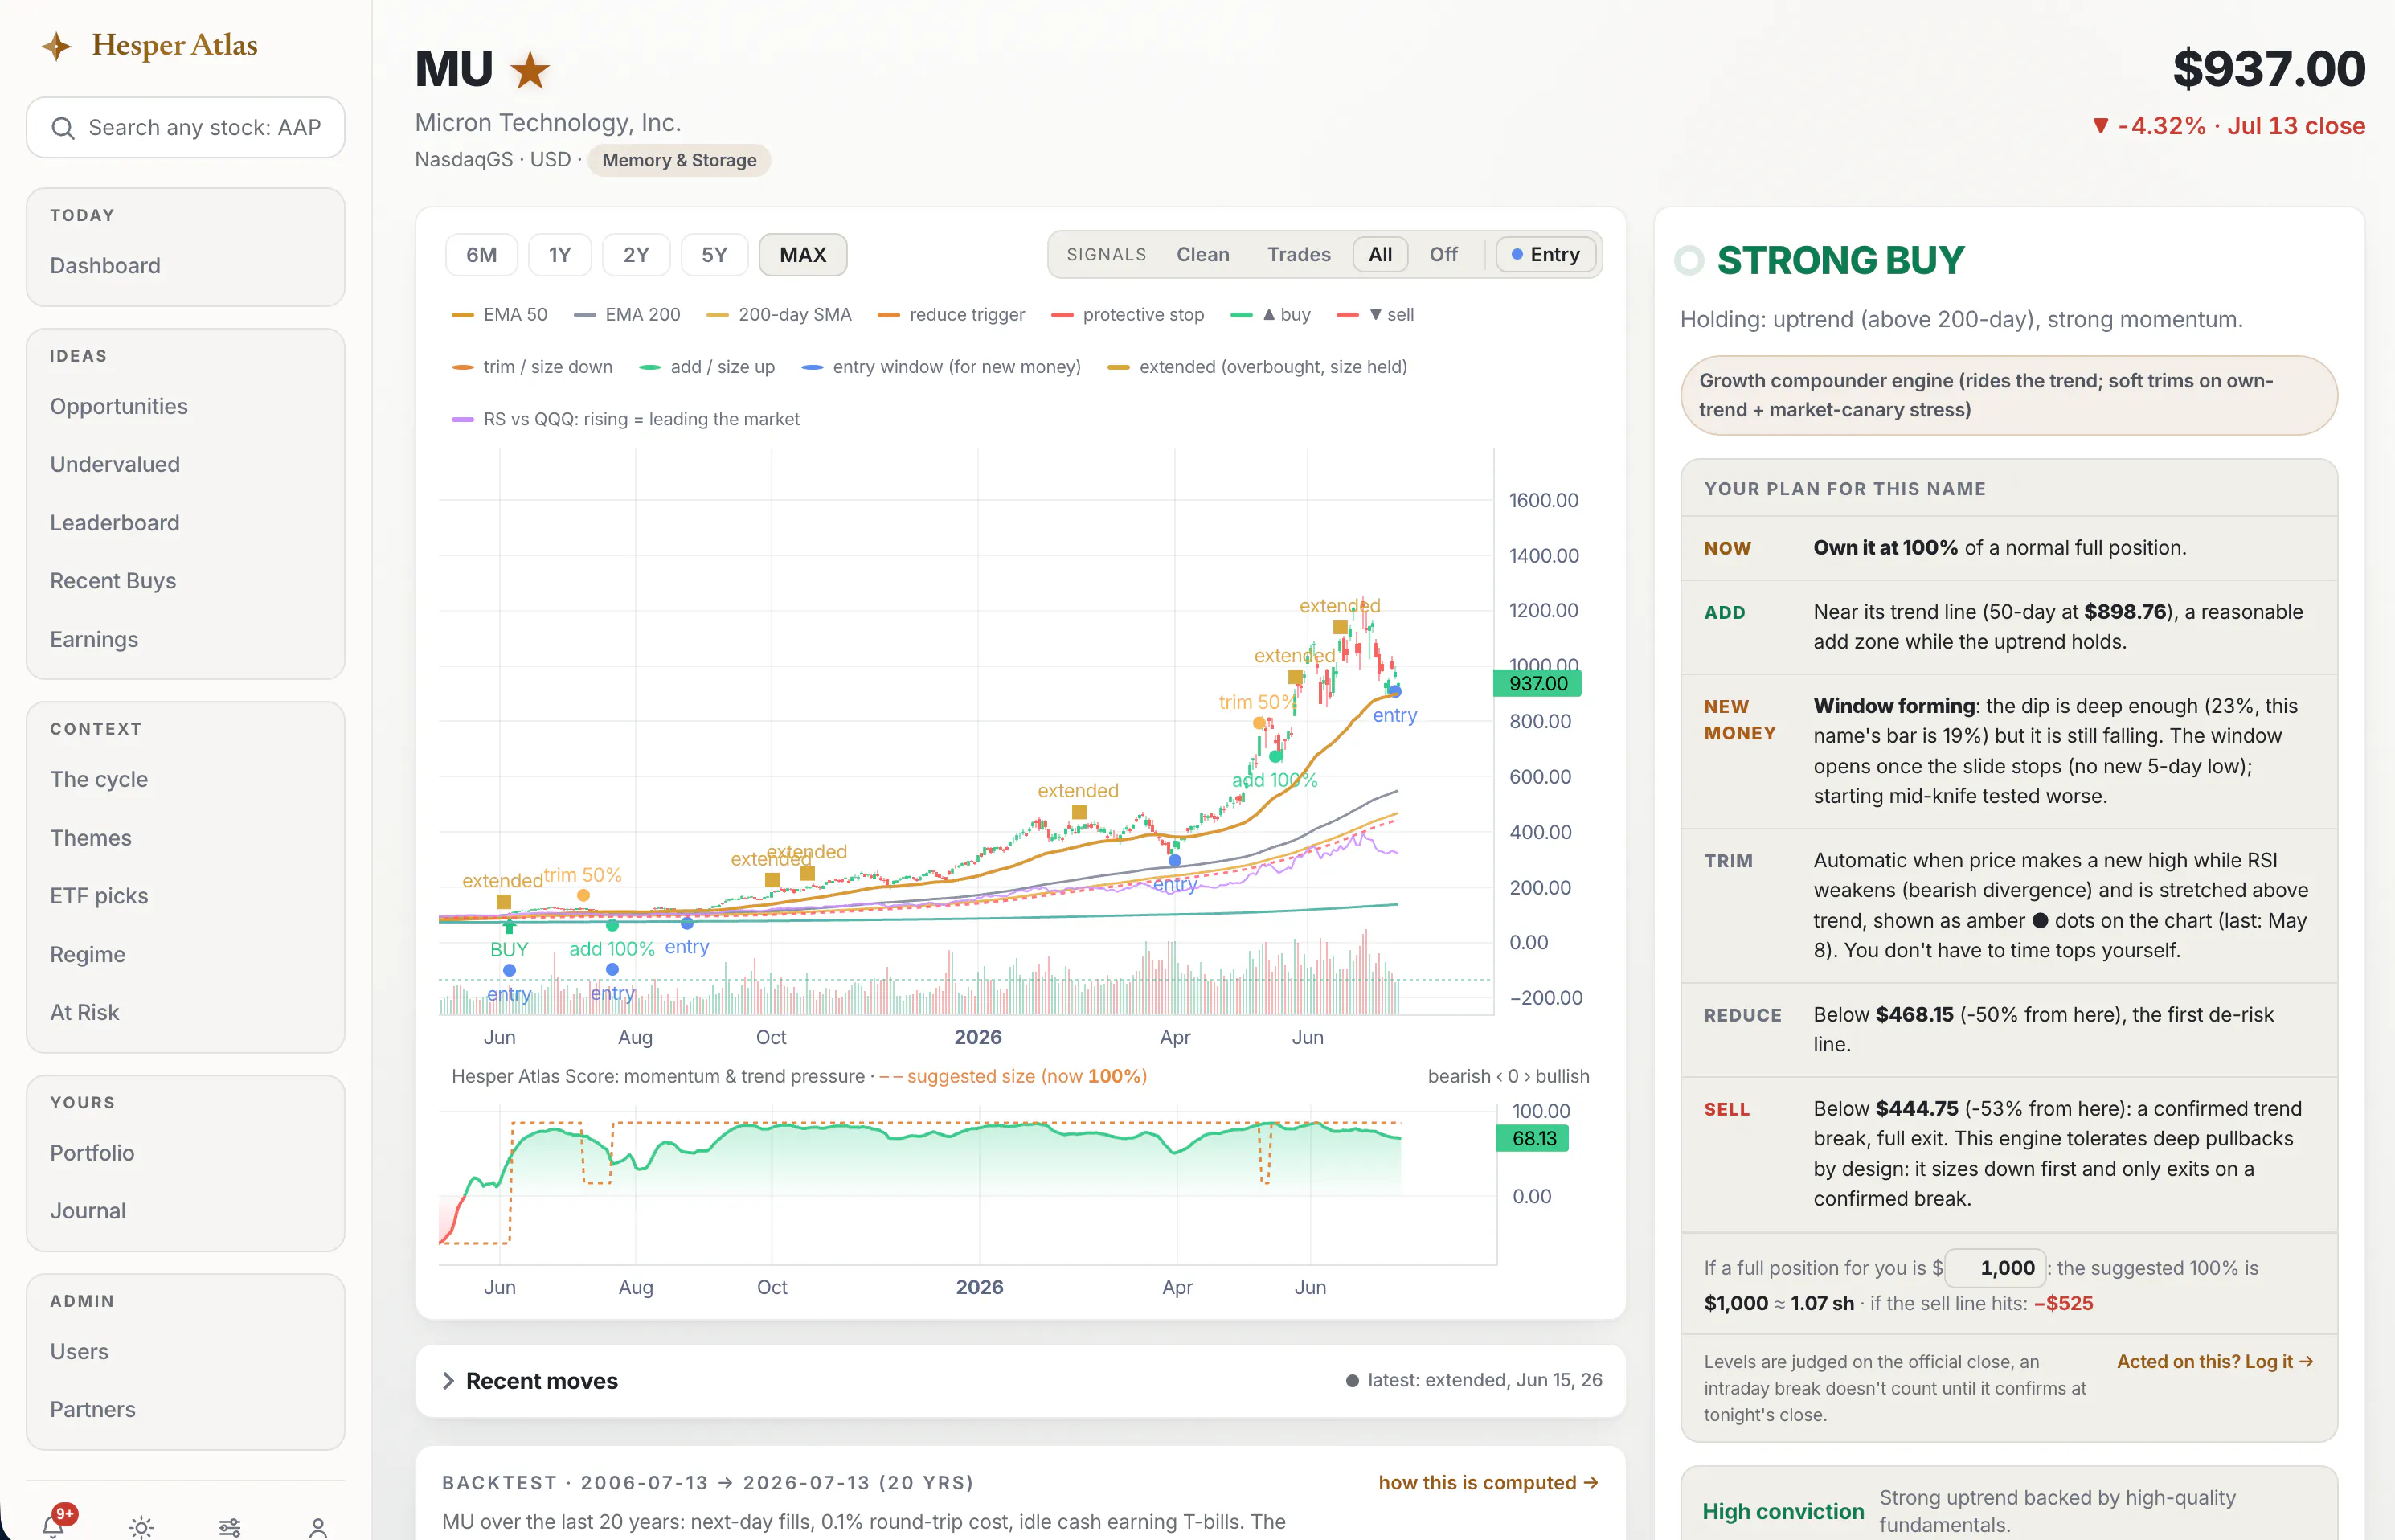Toggle the favorite star next to MU
The image size is (2395, 1540).
point(529,70)
